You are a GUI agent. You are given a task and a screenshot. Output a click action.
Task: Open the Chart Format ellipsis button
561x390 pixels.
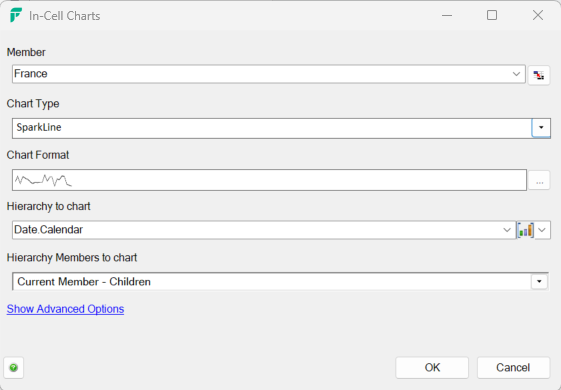point(539,181)
